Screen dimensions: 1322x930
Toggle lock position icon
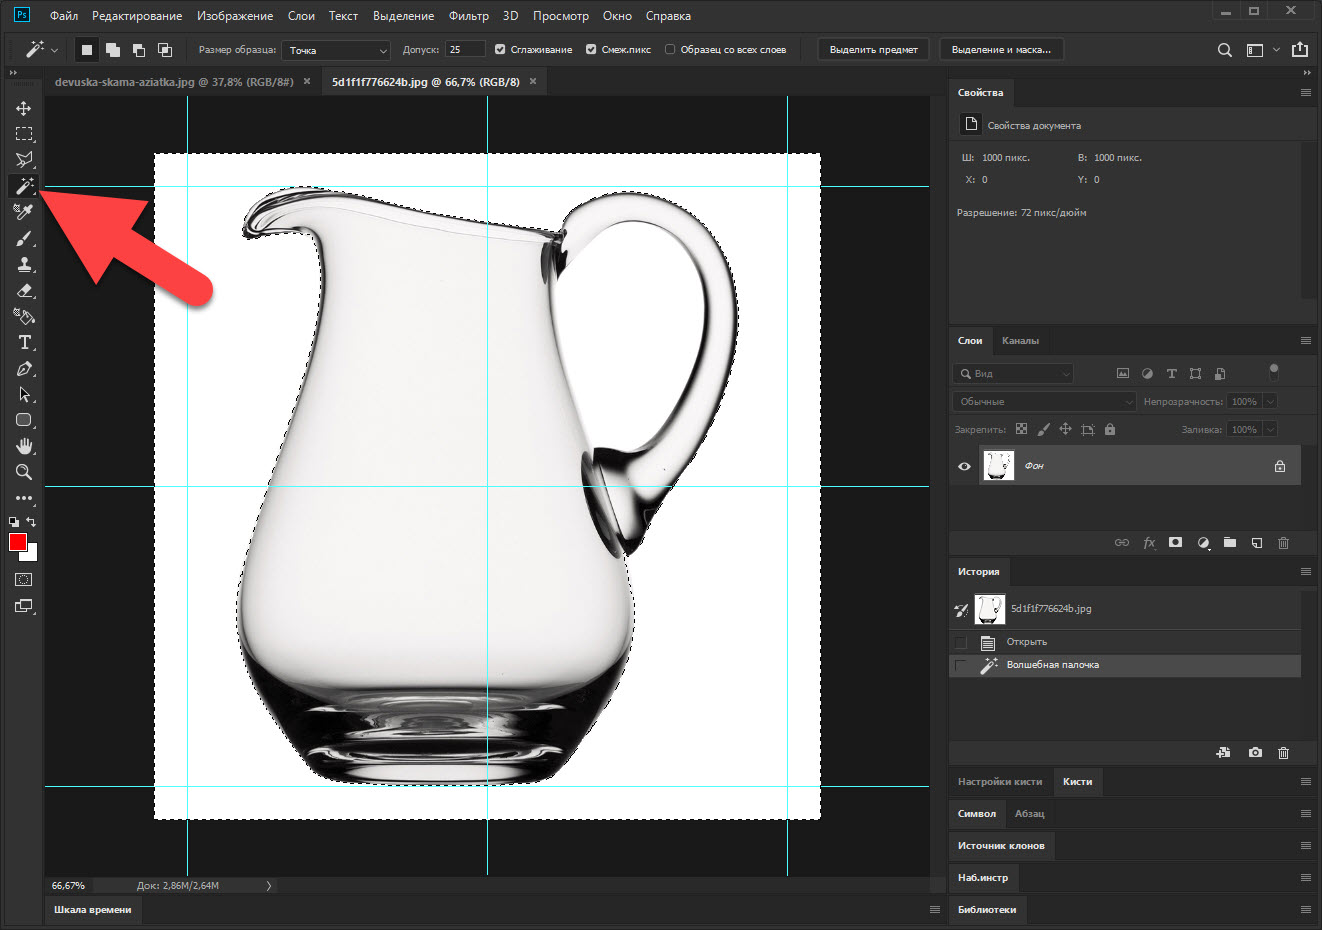1065,429
